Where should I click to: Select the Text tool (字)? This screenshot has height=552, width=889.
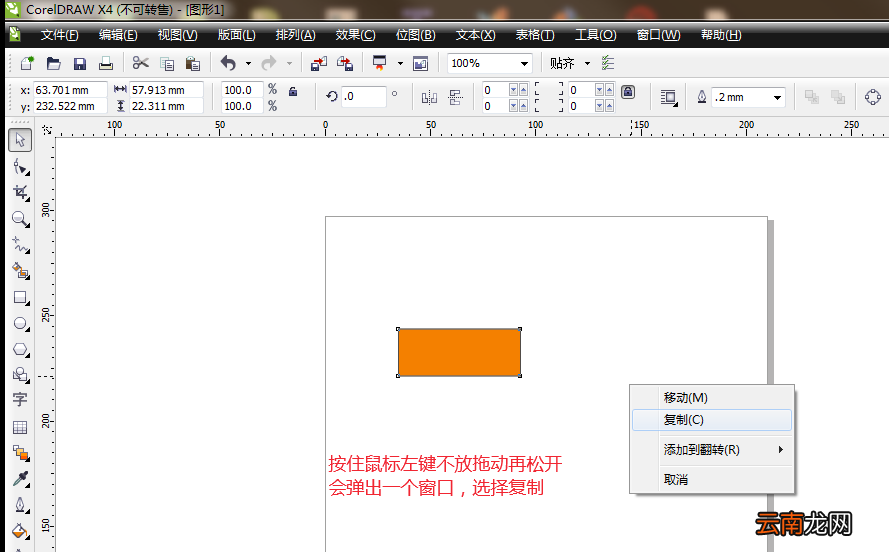(x=20, y=400)
